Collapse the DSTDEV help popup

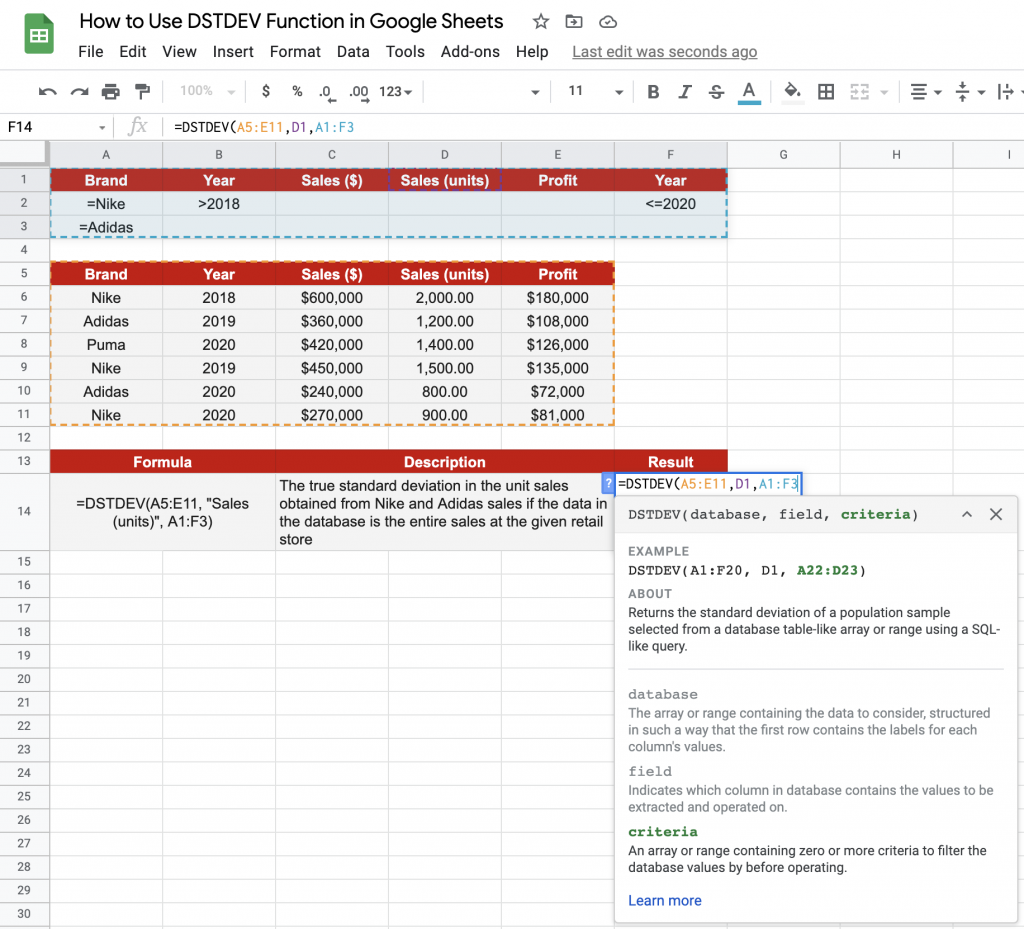coord(966,514)
